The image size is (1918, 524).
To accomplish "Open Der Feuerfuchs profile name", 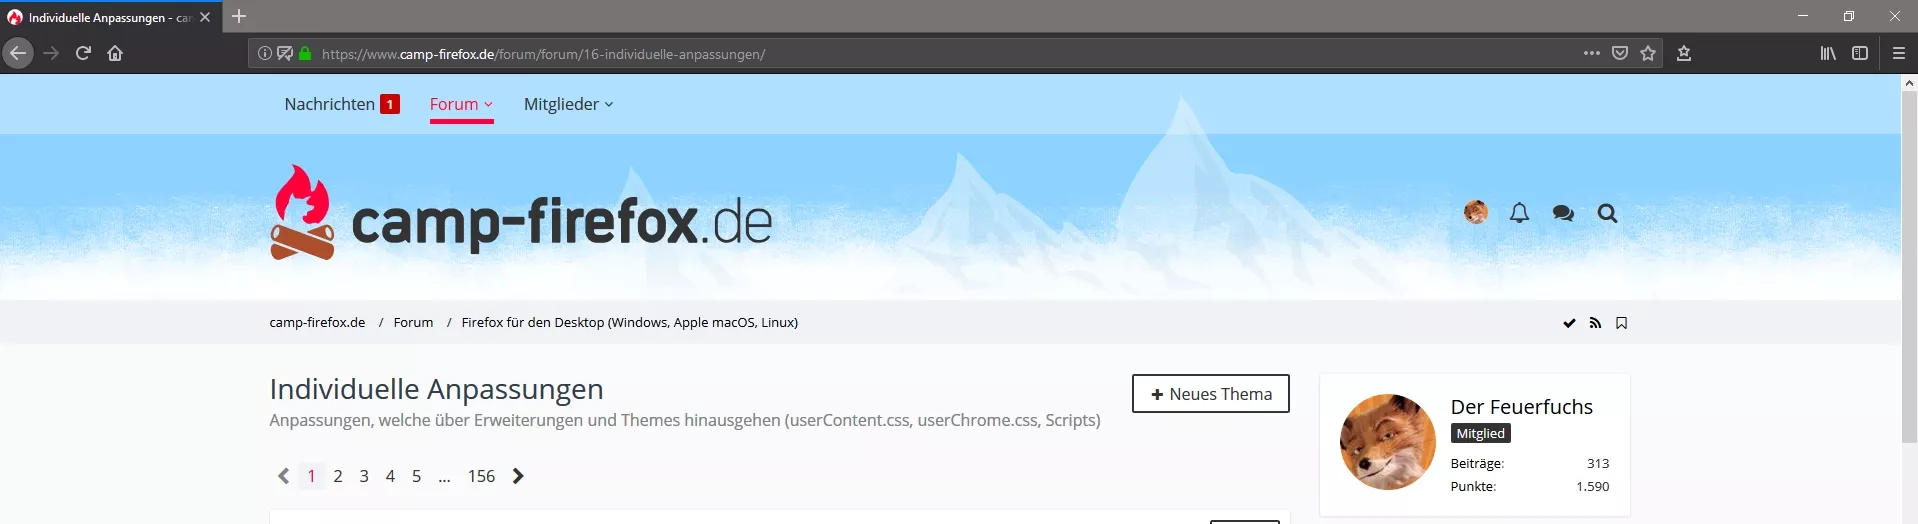I will coord(1521,406).
